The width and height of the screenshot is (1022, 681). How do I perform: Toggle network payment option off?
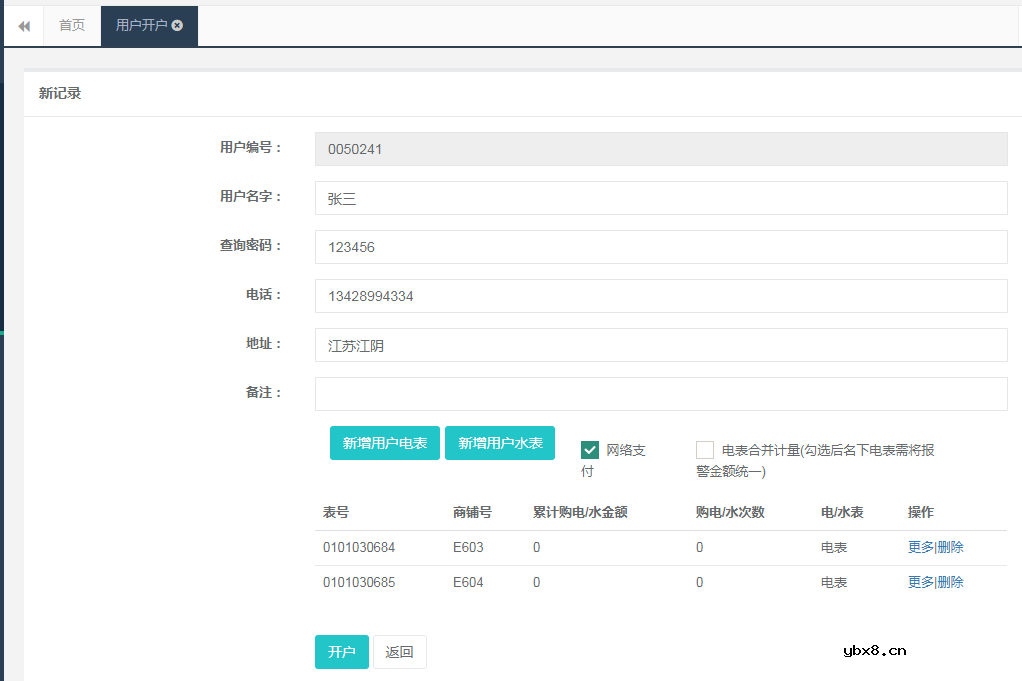(x=590, y=449)
